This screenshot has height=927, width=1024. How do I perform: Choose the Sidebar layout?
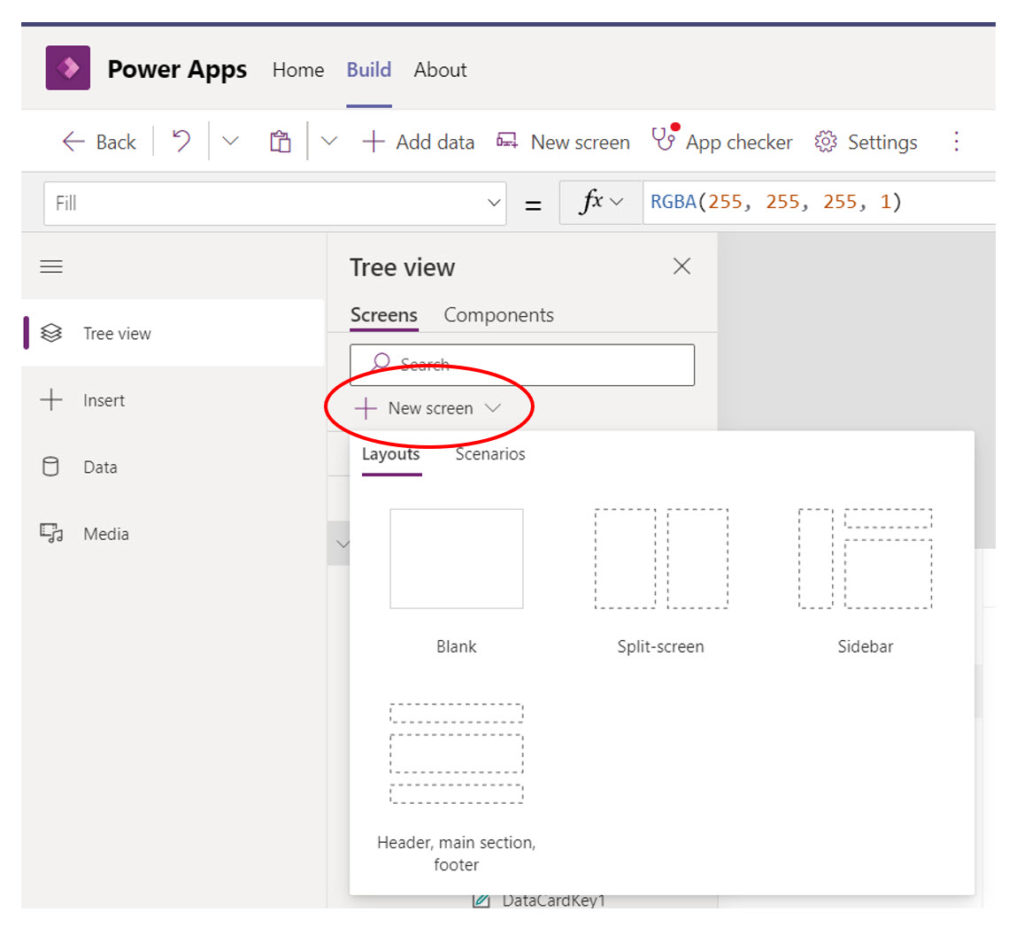pyautogui.click(x=865, y=558)
